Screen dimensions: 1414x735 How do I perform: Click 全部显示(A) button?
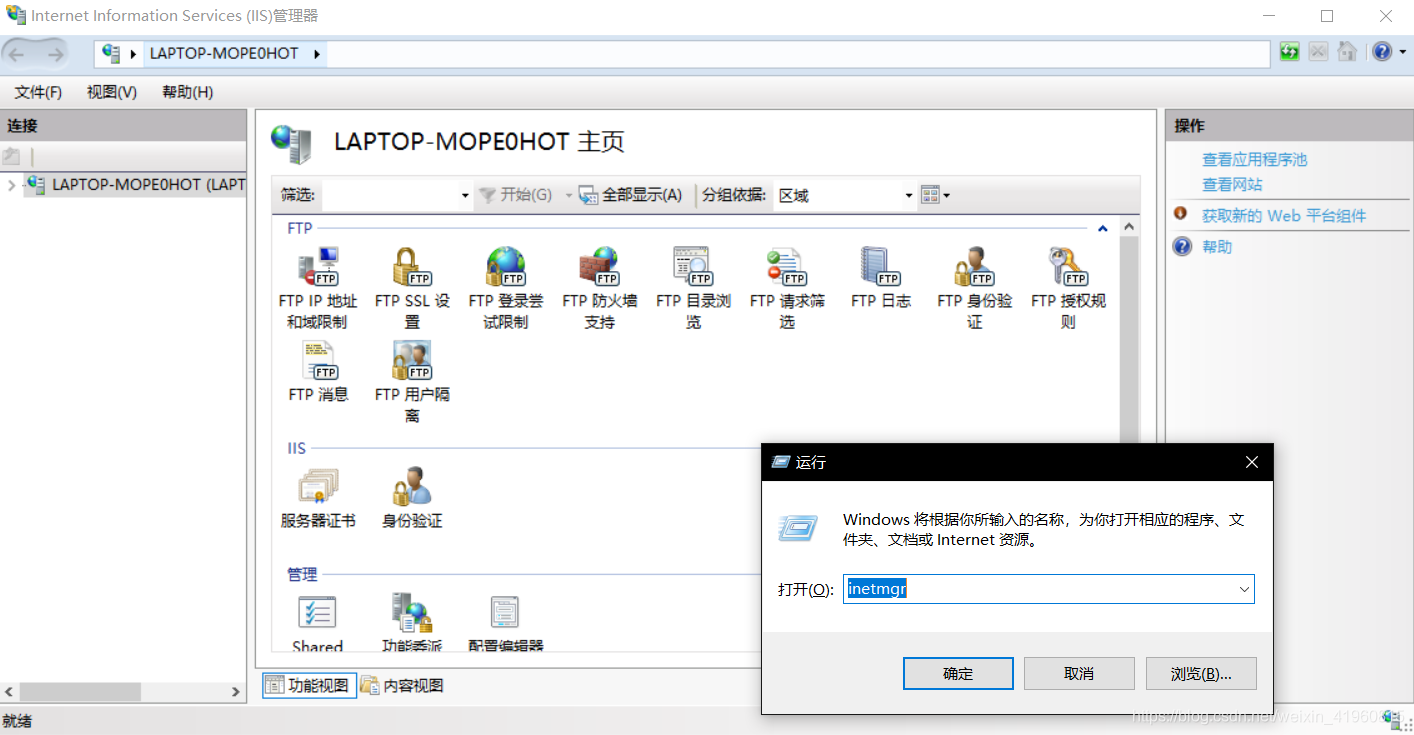631,195
